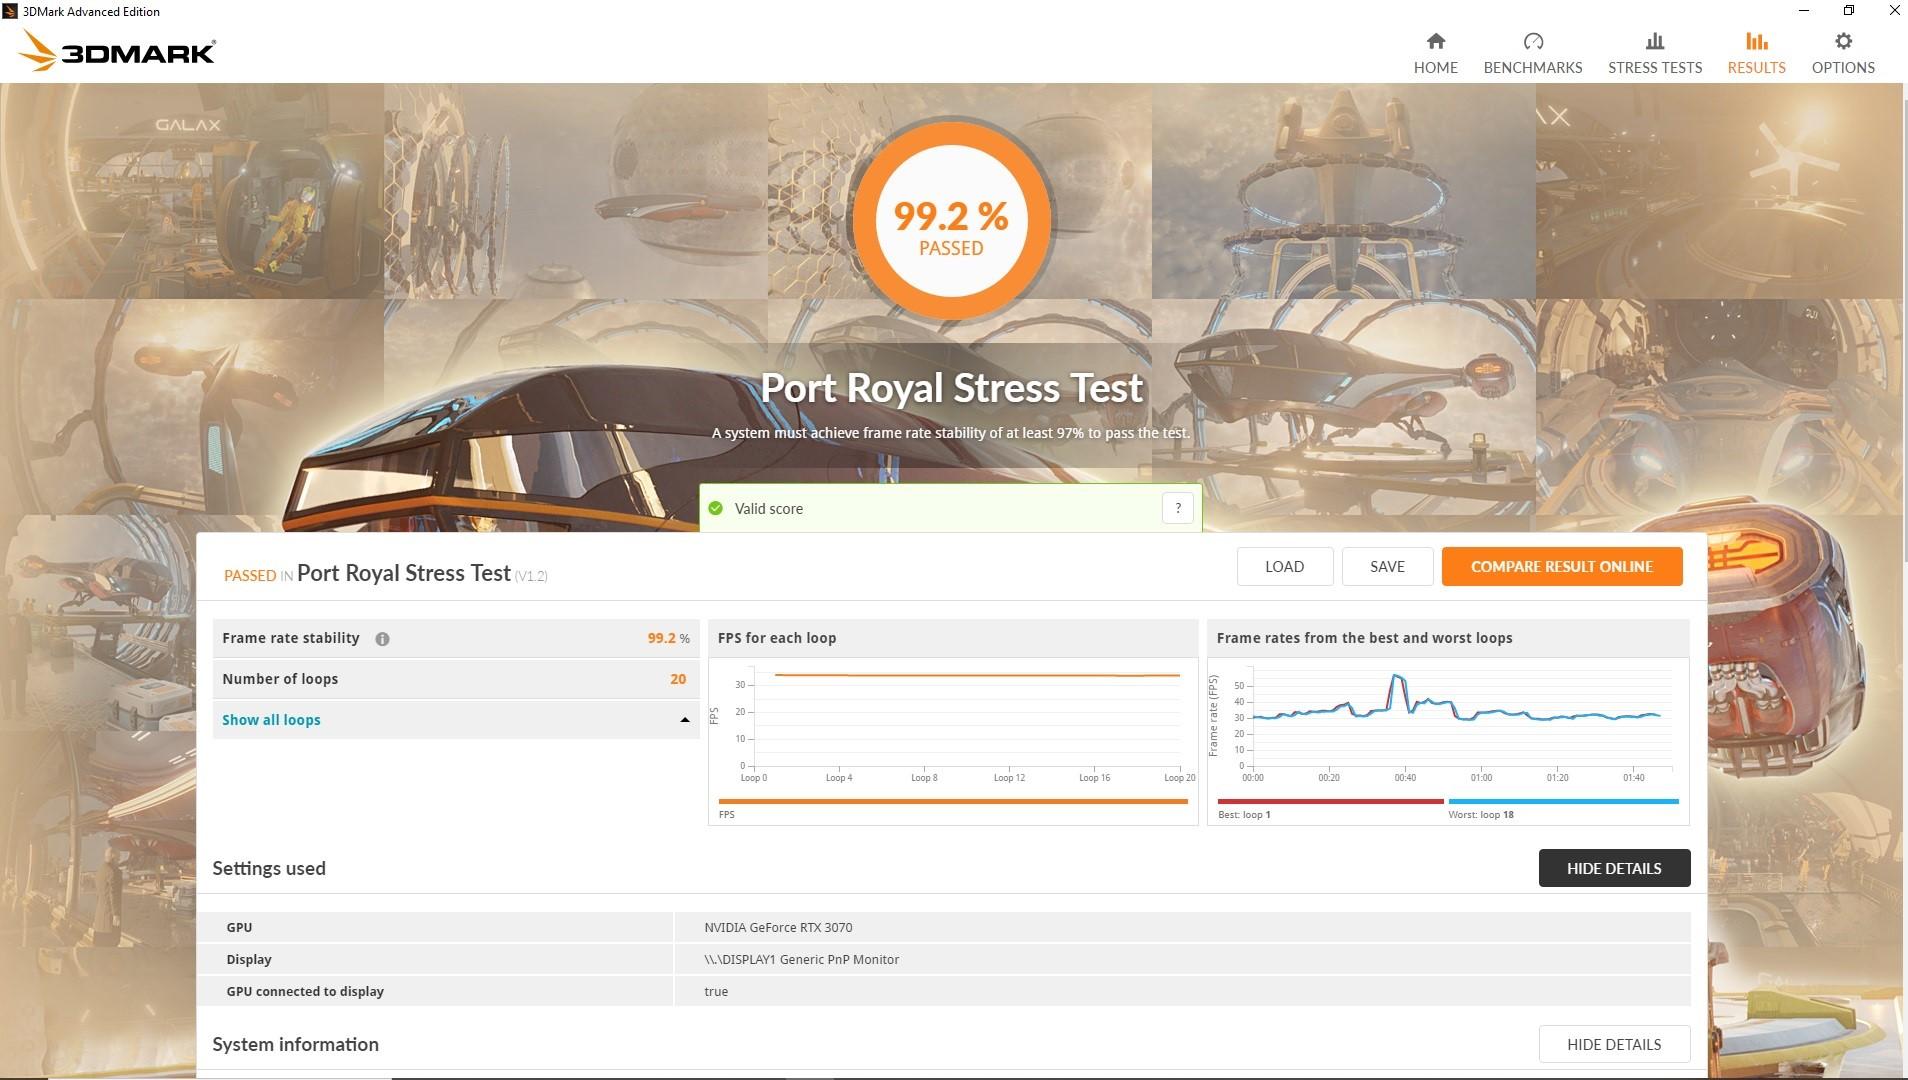Select the RESULTS tab
This screenshot has width=1908, height=1080.
point(1756,67)
